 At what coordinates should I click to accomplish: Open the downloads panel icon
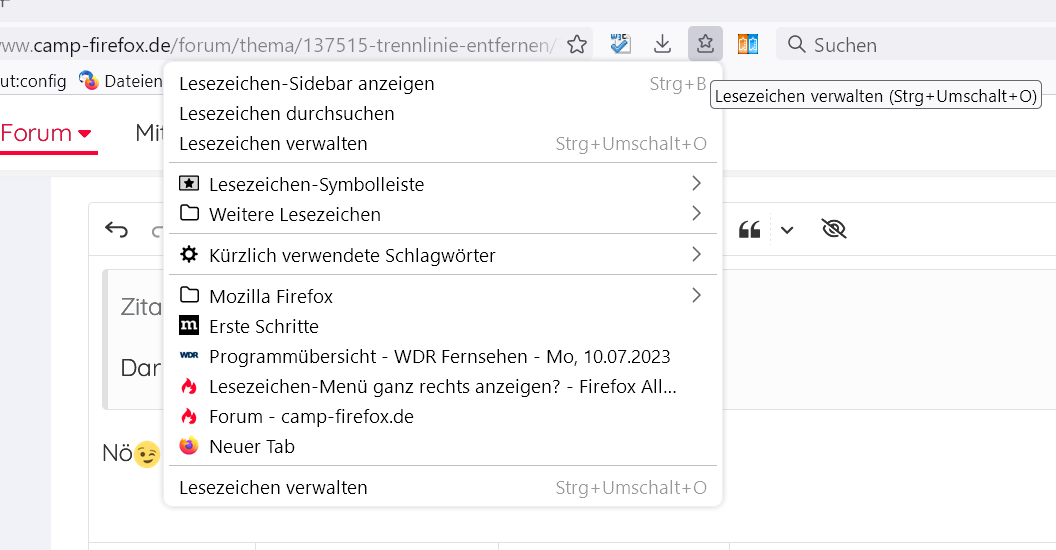(662, 44)
